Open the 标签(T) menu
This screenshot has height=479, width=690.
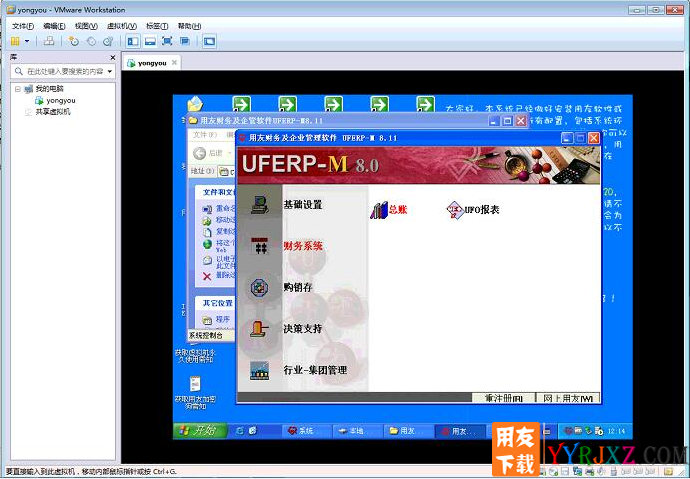tap(157, 26)
